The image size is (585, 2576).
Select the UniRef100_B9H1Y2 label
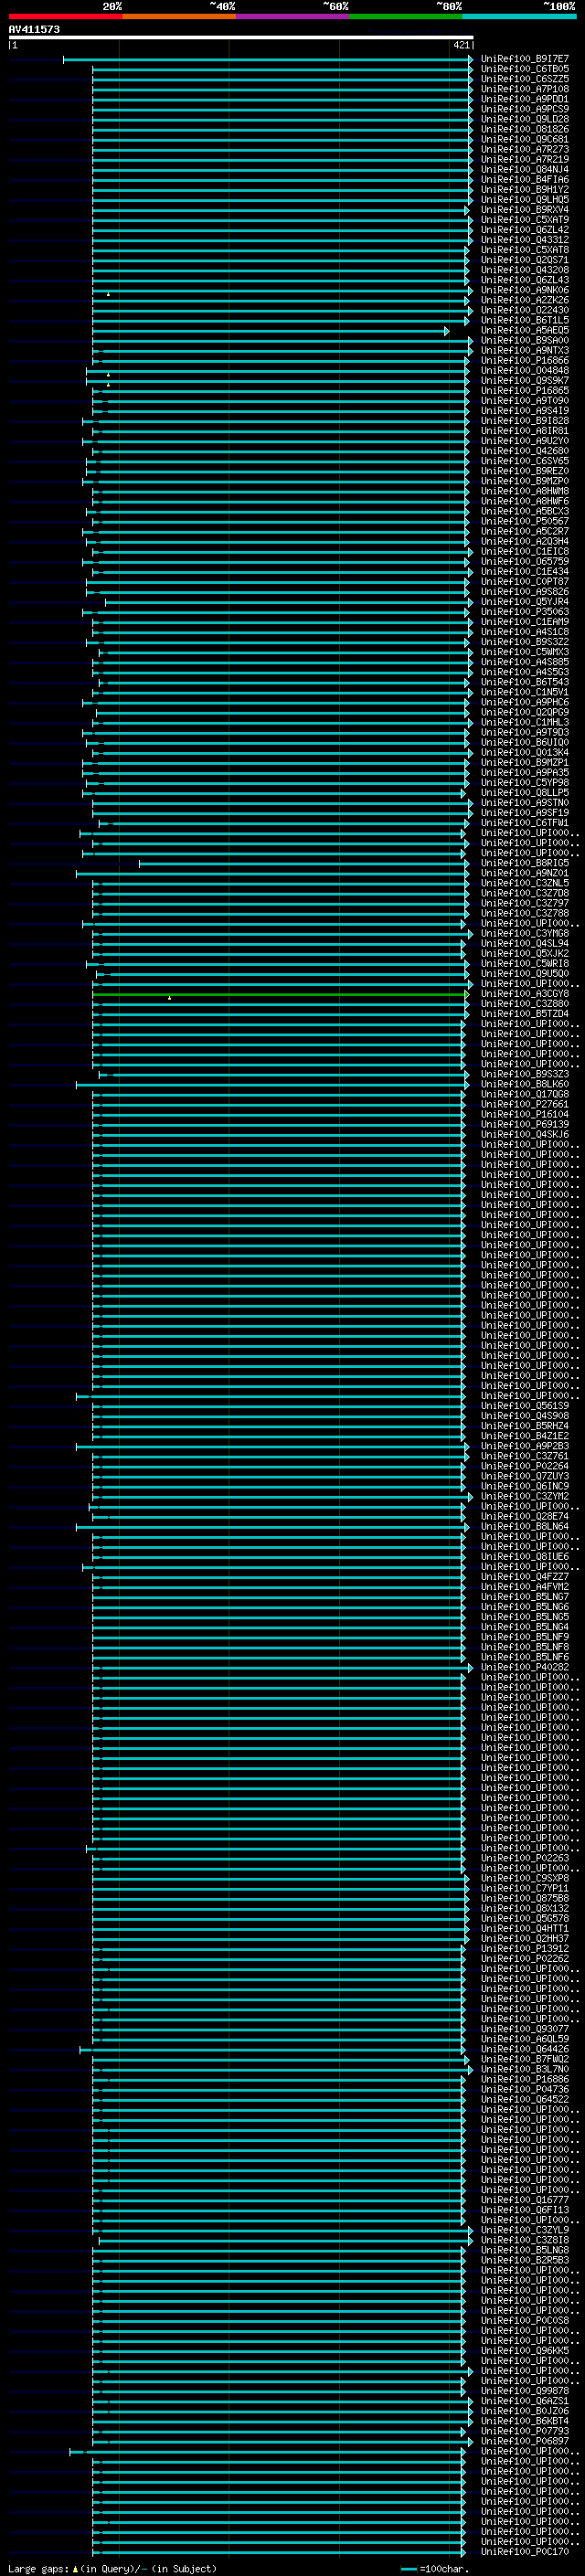click(525, 189)
